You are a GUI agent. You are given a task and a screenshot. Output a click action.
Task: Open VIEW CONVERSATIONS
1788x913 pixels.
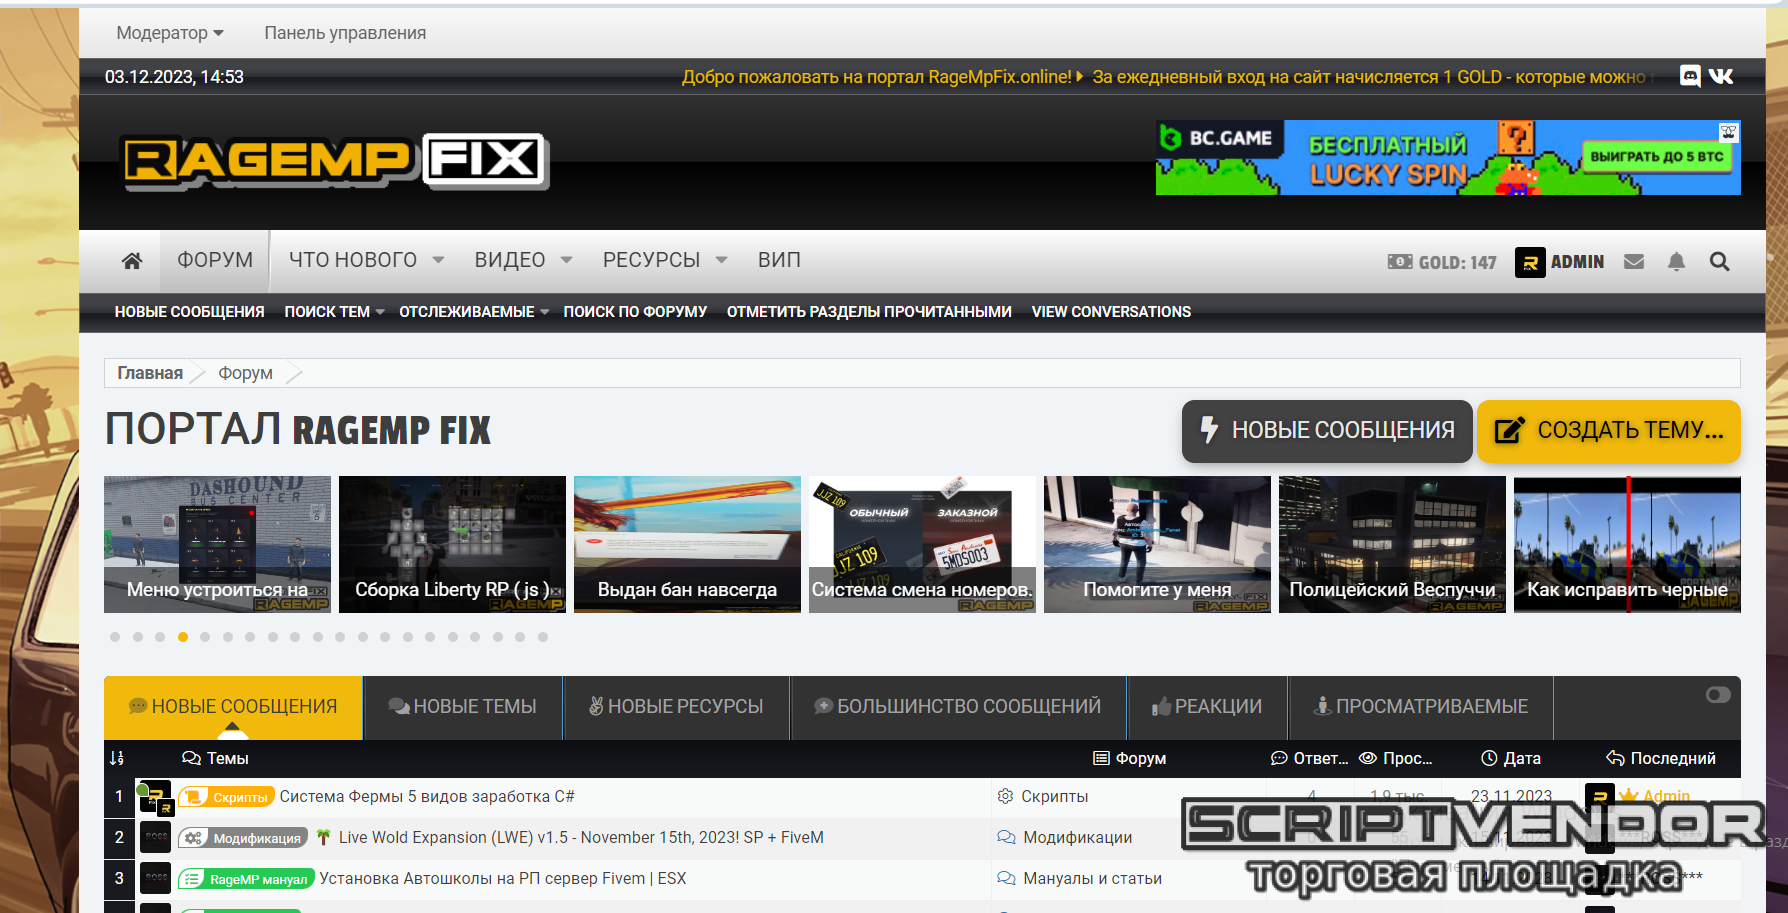click(1111, 312)
